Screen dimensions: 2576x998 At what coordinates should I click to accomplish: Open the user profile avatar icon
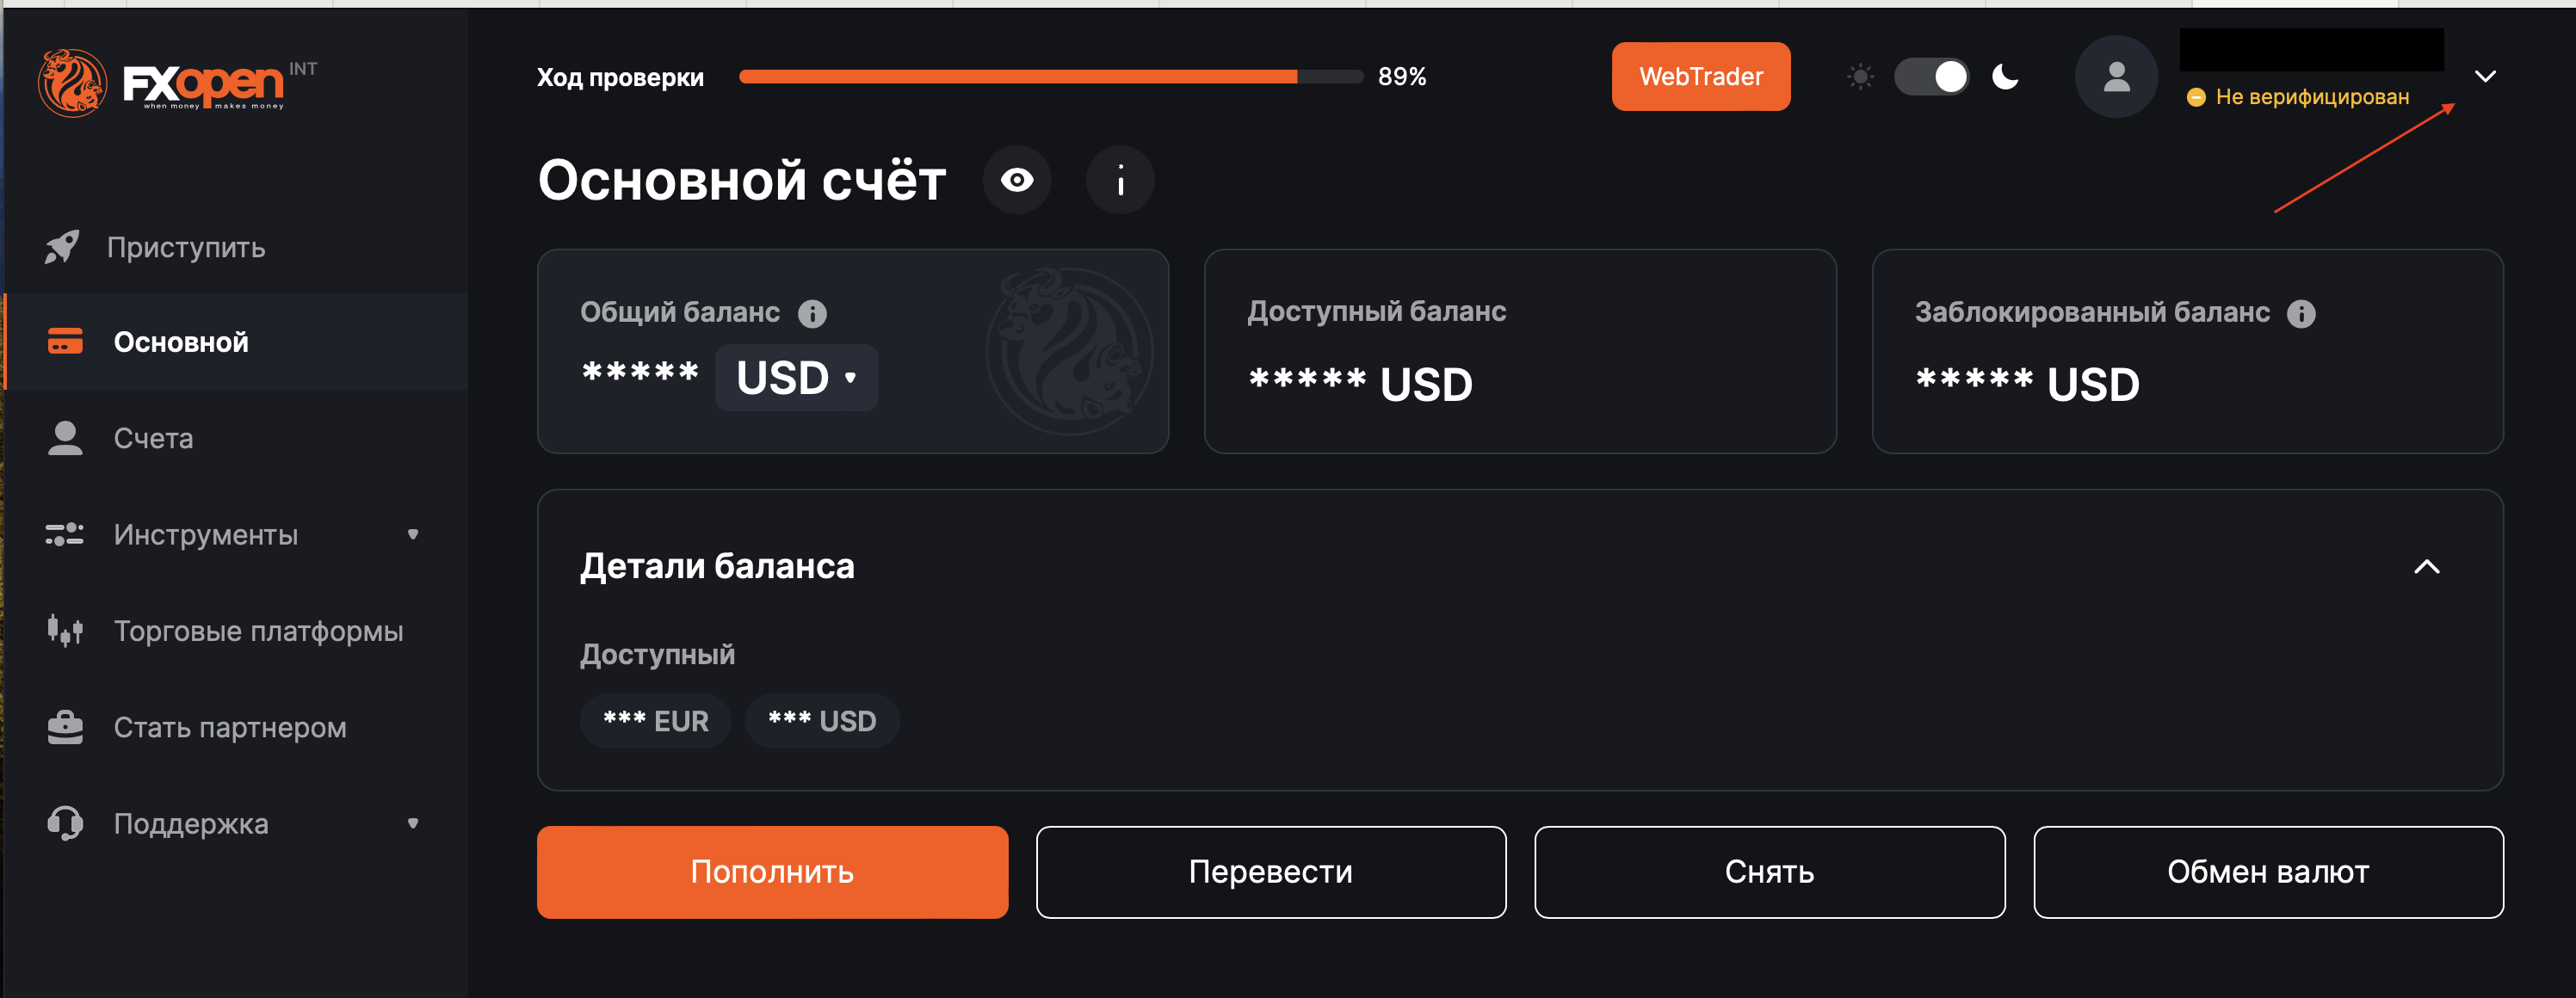pos(2116,77)
